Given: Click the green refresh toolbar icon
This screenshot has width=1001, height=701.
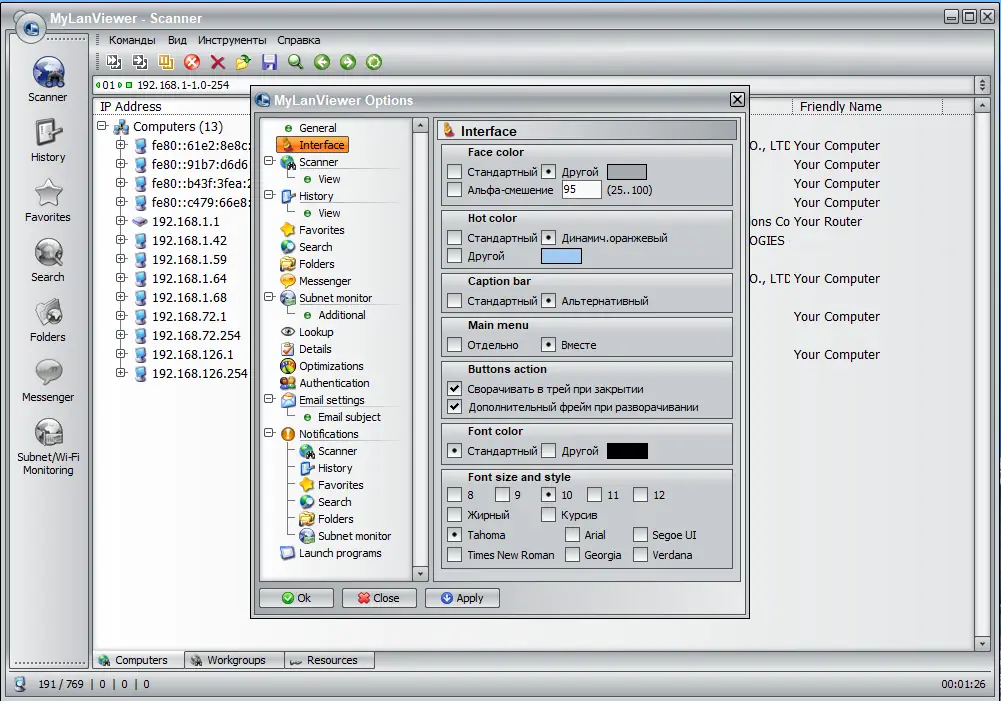Looking at the screenshot, I should [374, 62].
